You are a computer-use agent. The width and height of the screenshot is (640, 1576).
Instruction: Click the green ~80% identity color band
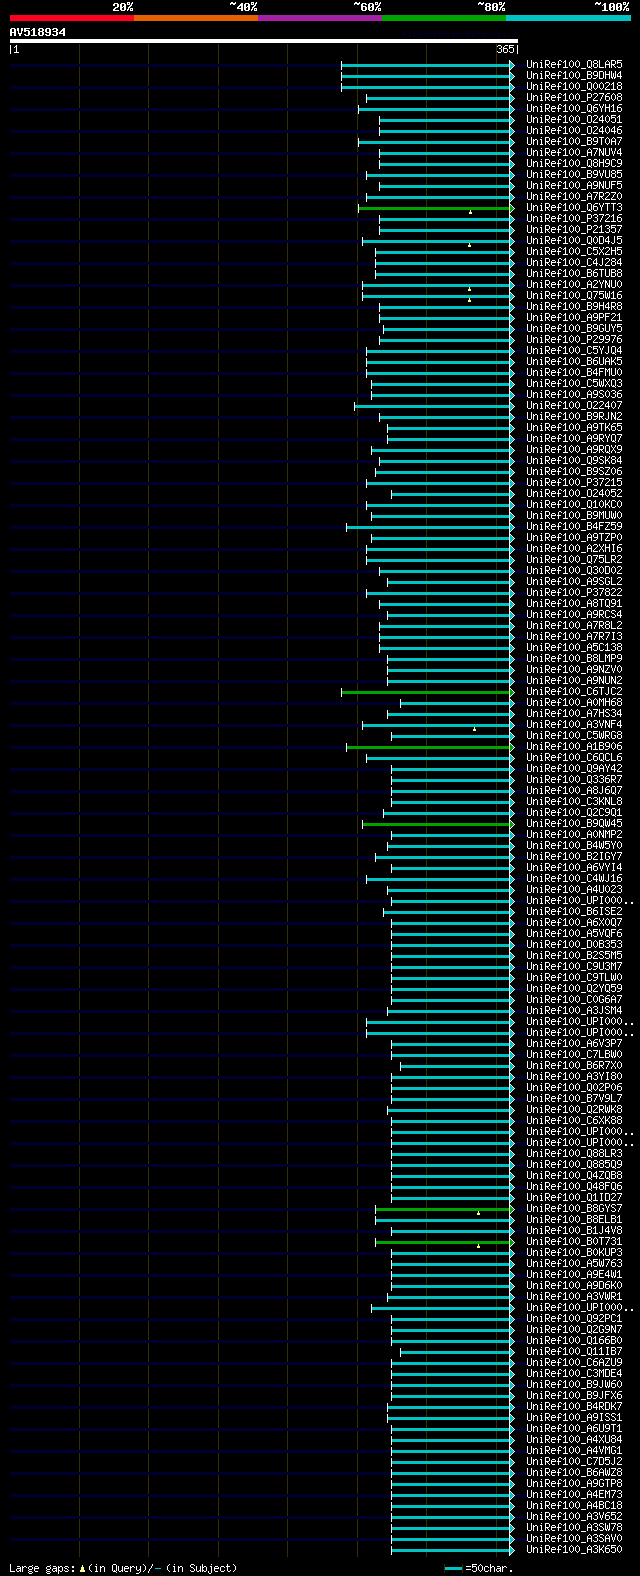pos(443,17)
